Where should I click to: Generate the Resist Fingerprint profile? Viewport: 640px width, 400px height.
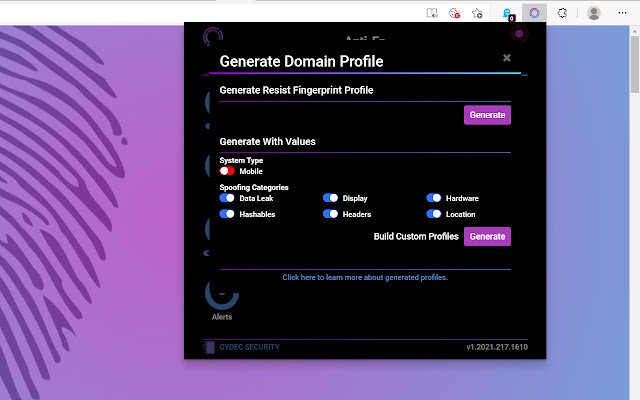[x=487, y=115]
